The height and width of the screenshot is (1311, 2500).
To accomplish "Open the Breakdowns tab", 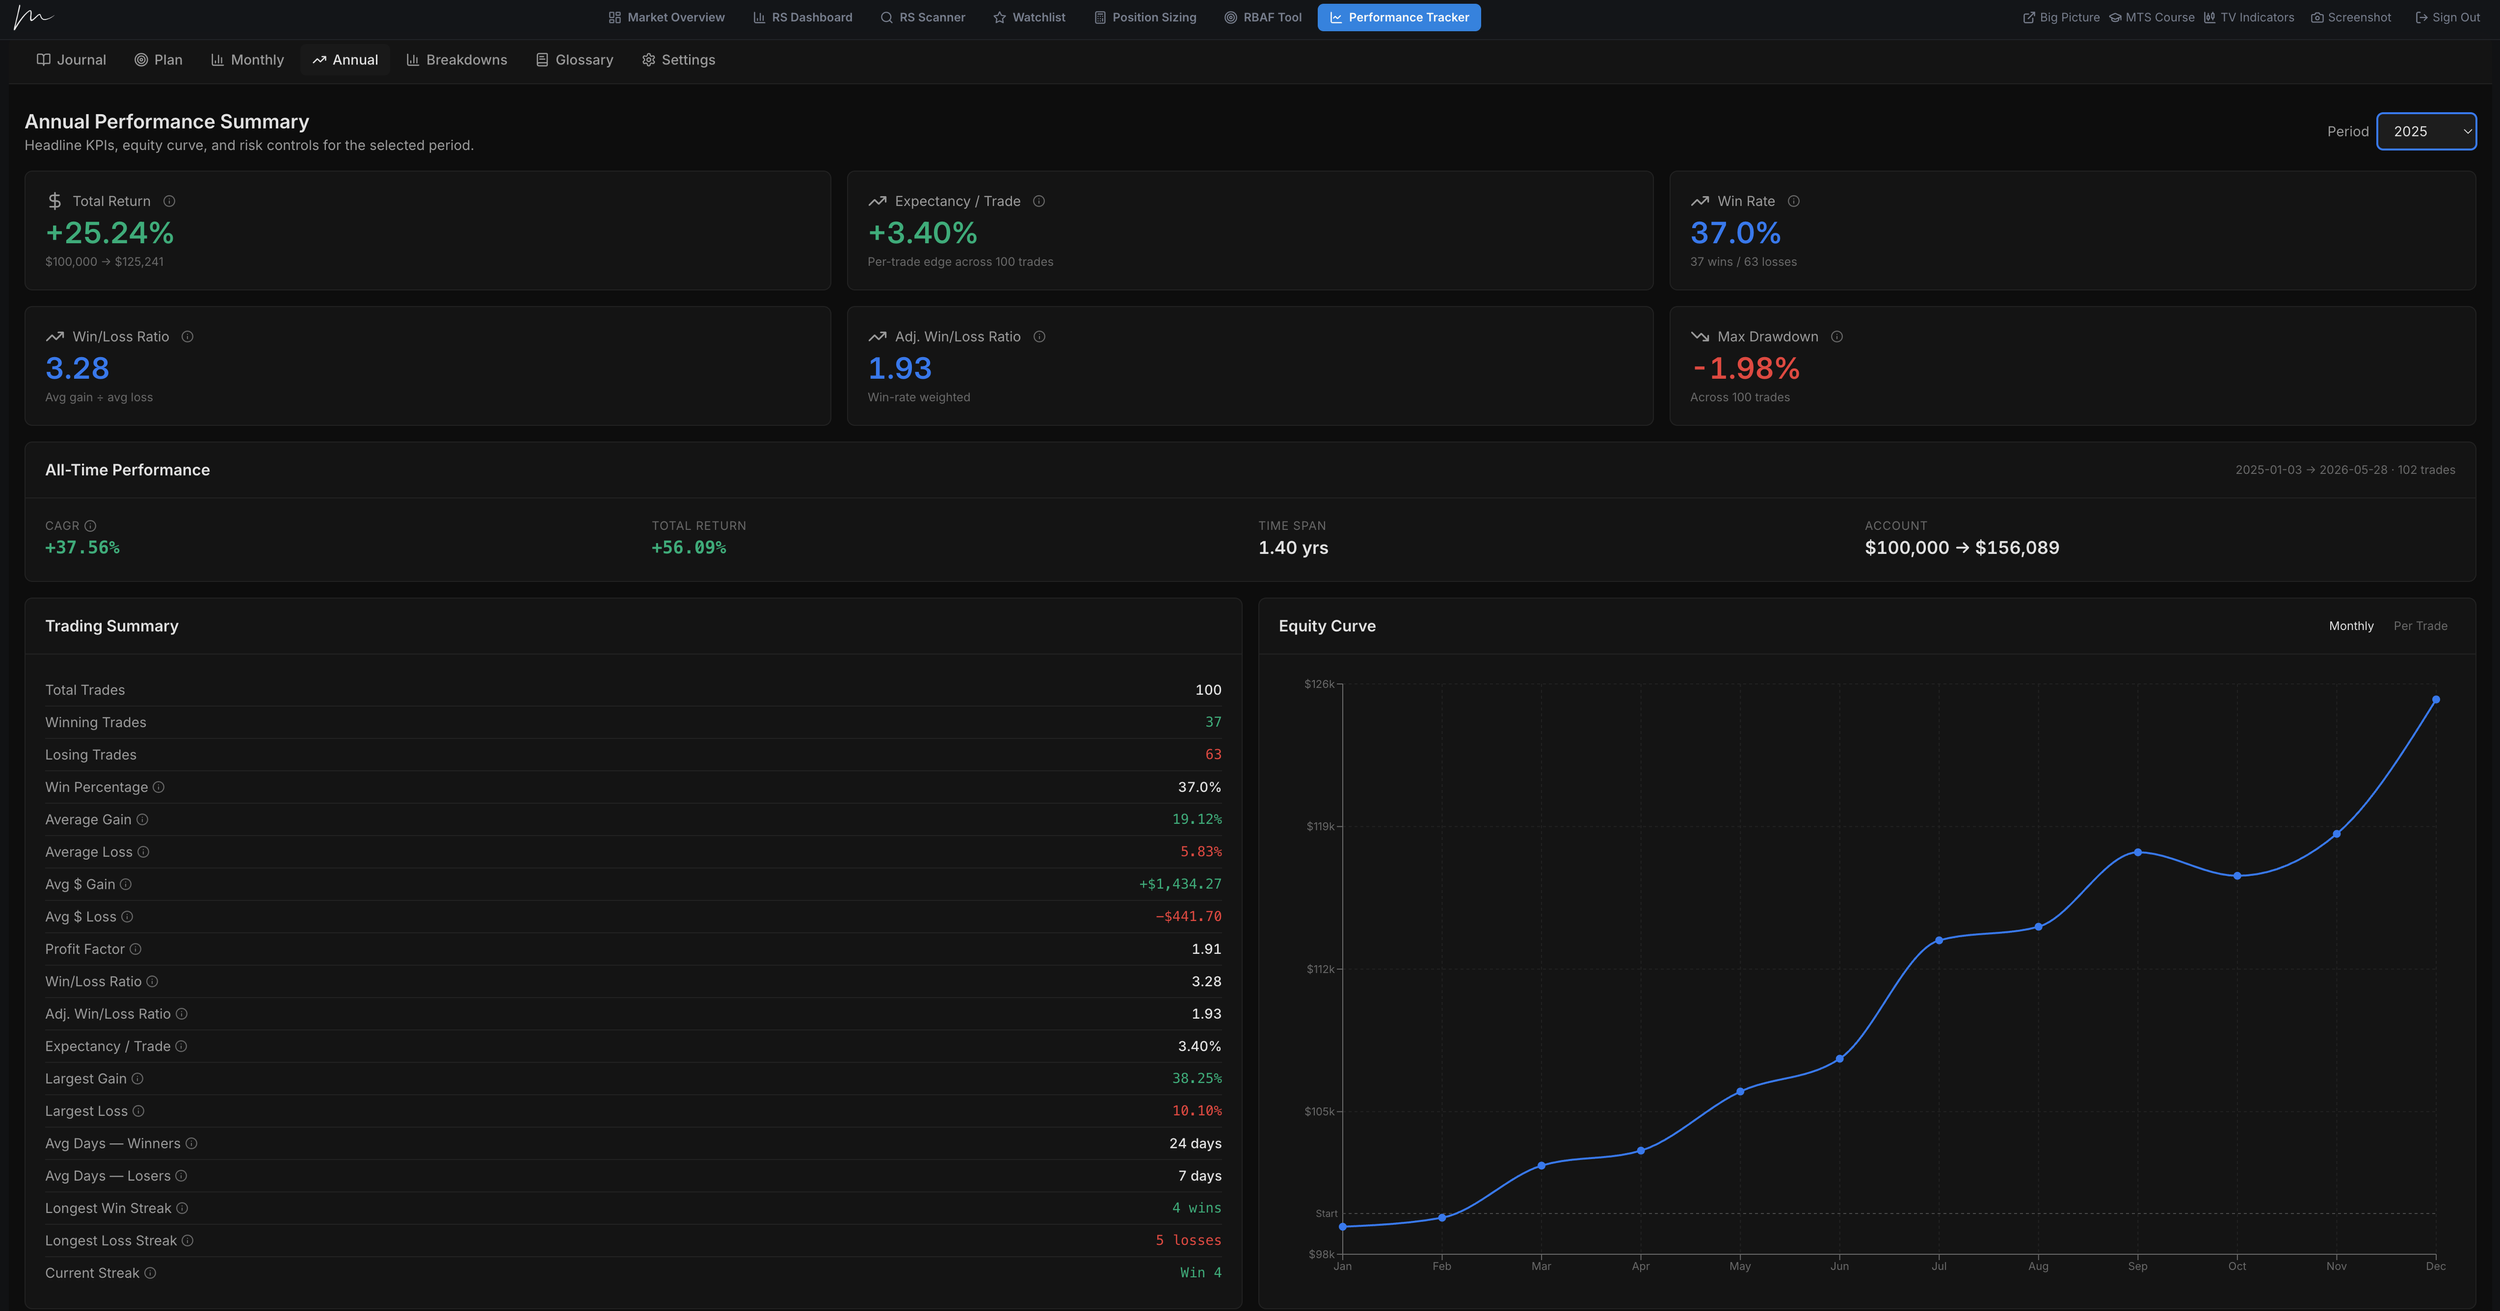I will coord(456,60).
